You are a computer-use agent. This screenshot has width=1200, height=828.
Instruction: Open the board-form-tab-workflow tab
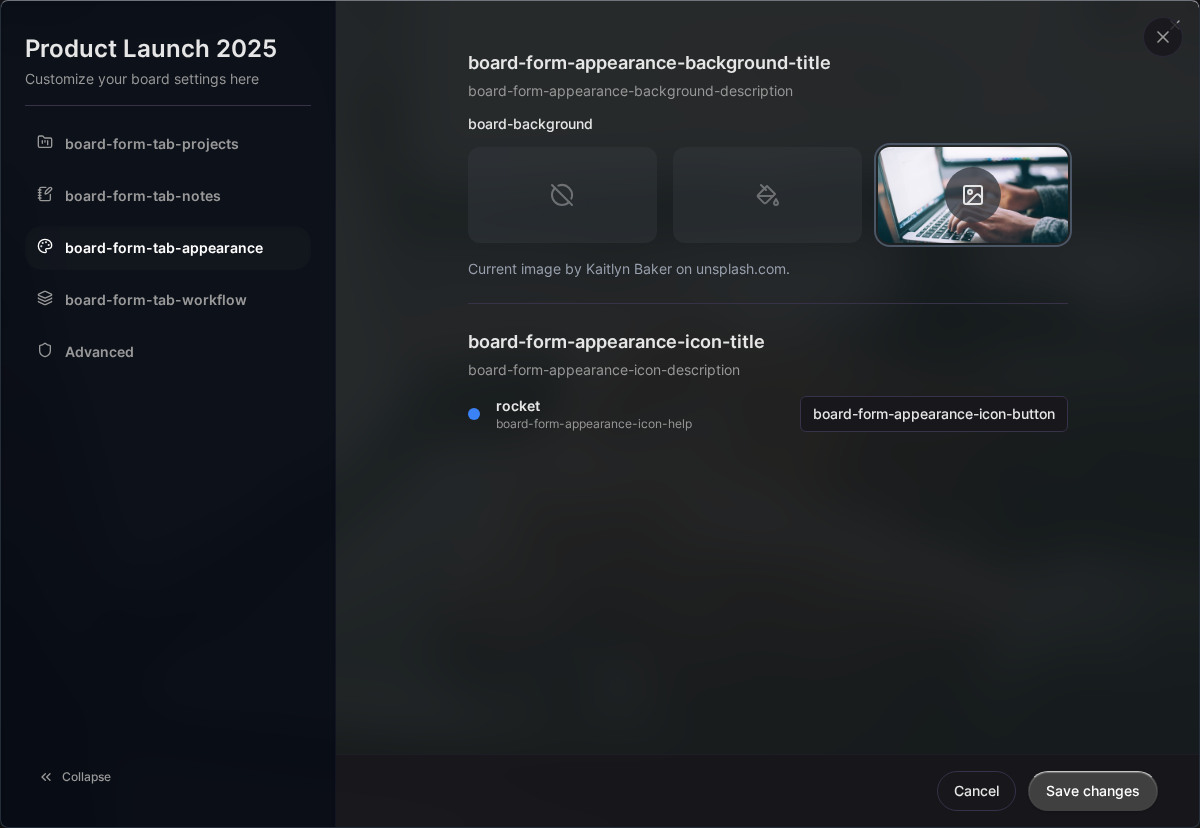[156, 300]
